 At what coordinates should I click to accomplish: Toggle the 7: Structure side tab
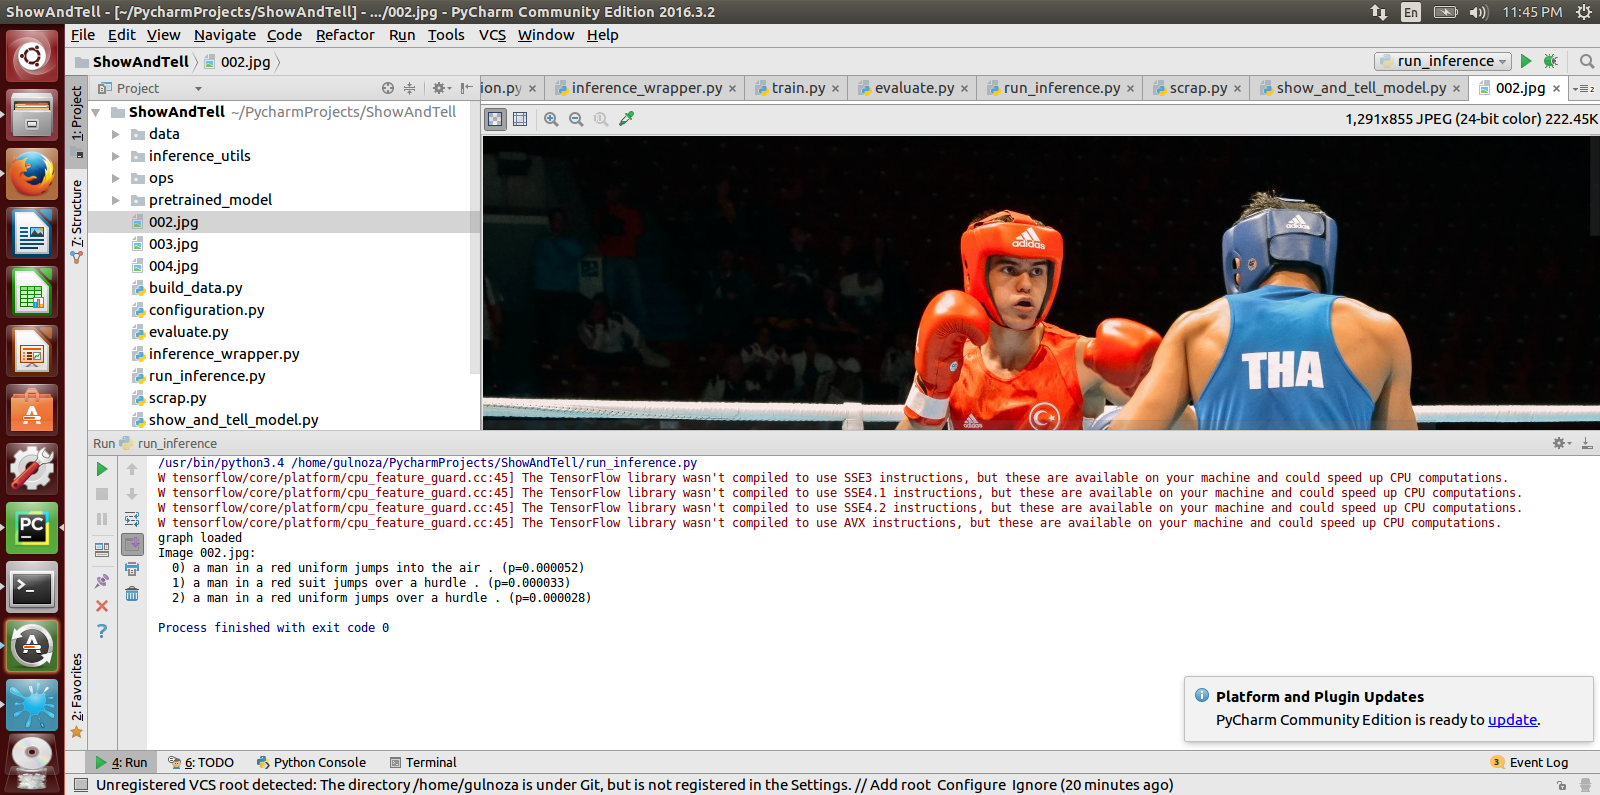(77, 220)
